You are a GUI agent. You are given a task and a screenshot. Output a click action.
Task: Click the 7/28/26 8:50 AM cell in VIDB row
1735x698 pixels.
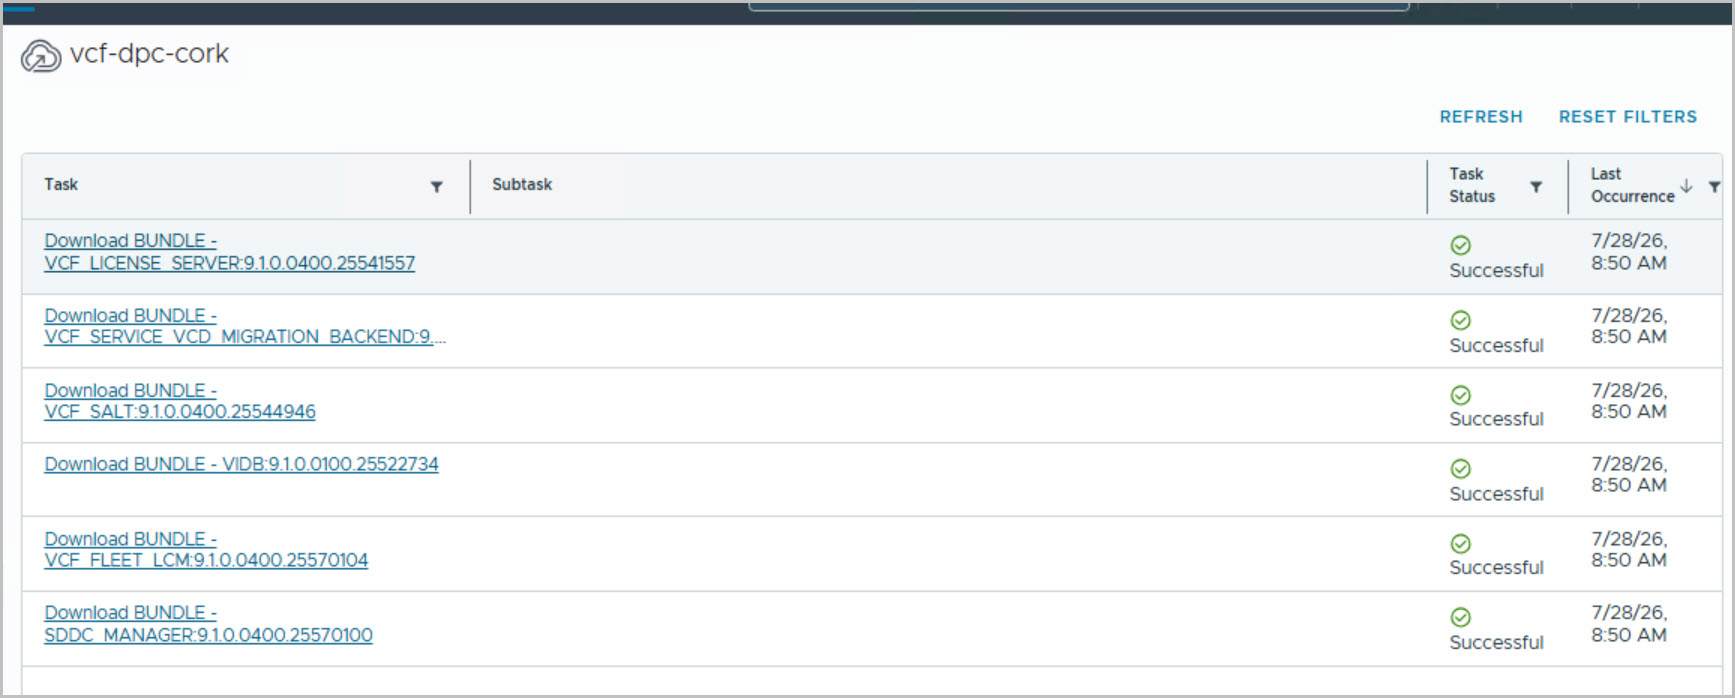[x=1629, y=475]
